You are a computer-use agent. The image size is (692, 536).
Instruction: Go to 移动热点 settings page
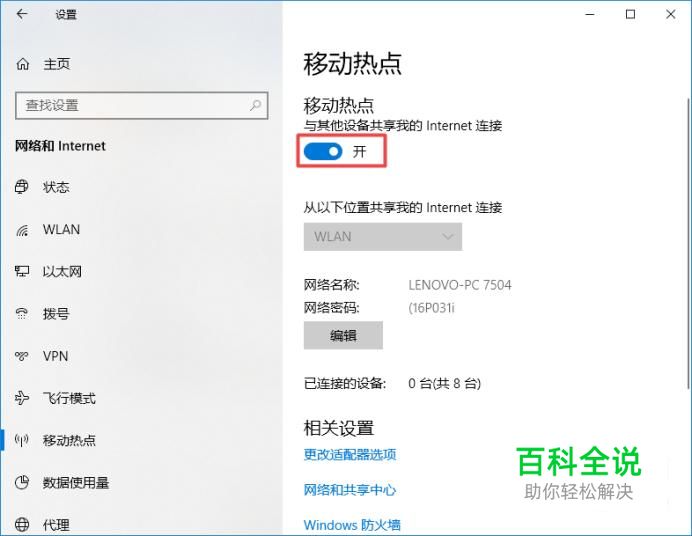coord(69,440)
